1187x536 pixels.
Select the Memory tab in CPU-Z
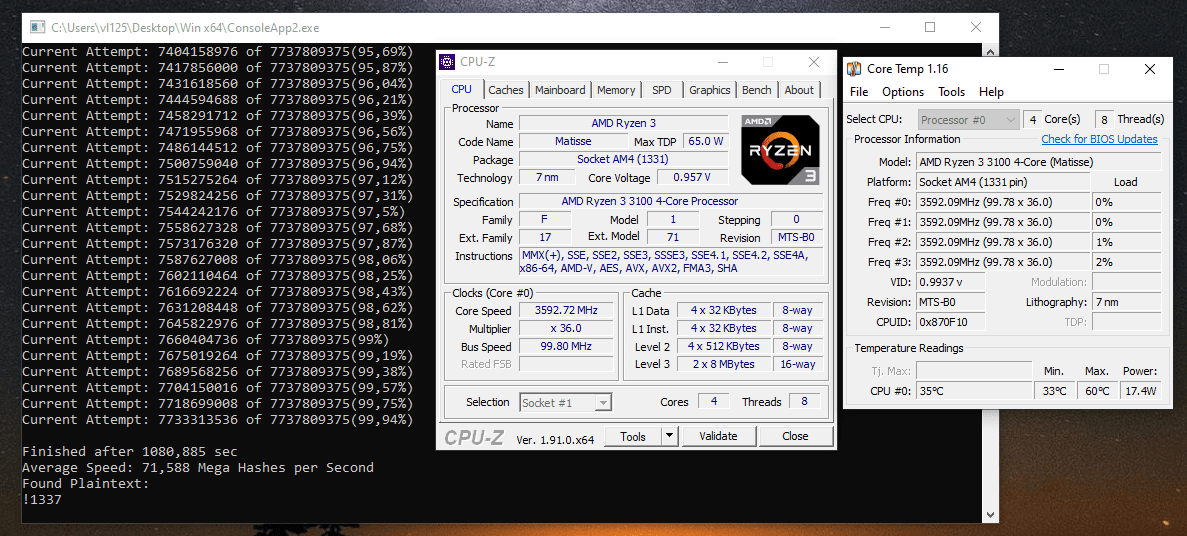coord(615,90)
